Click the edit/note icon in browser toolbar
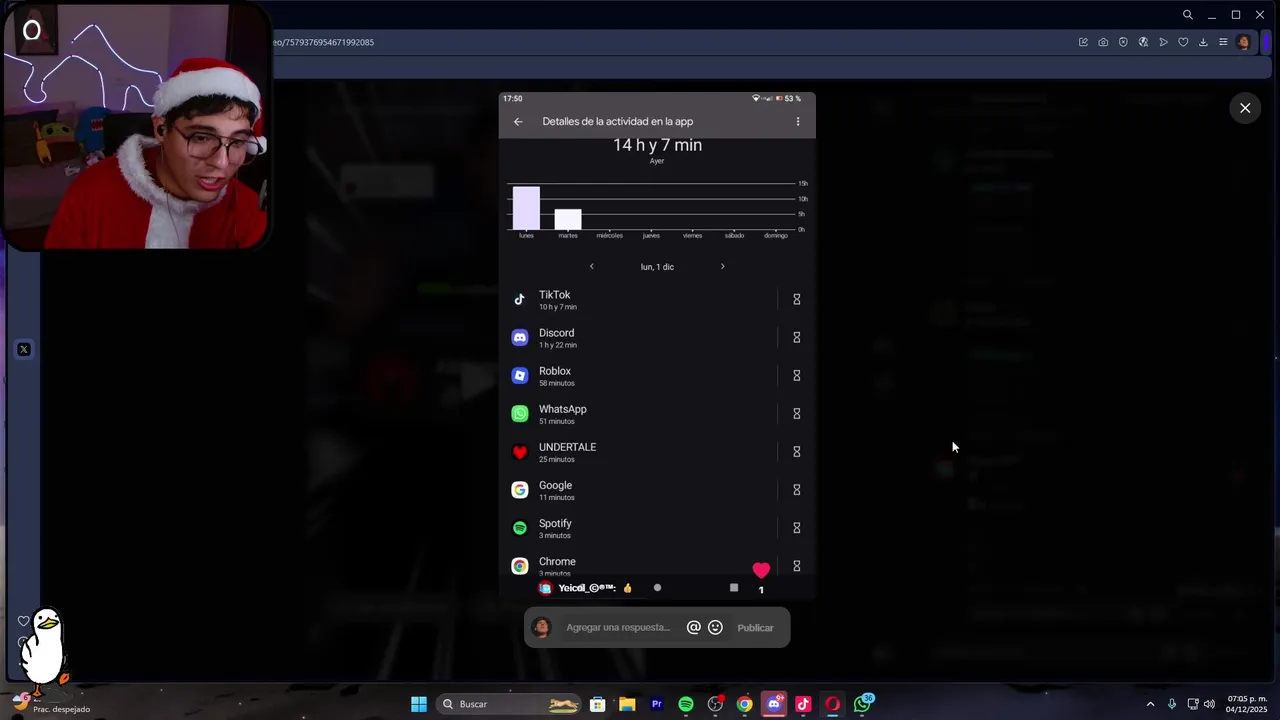 pyautogui.click(x=1083, y=42)
